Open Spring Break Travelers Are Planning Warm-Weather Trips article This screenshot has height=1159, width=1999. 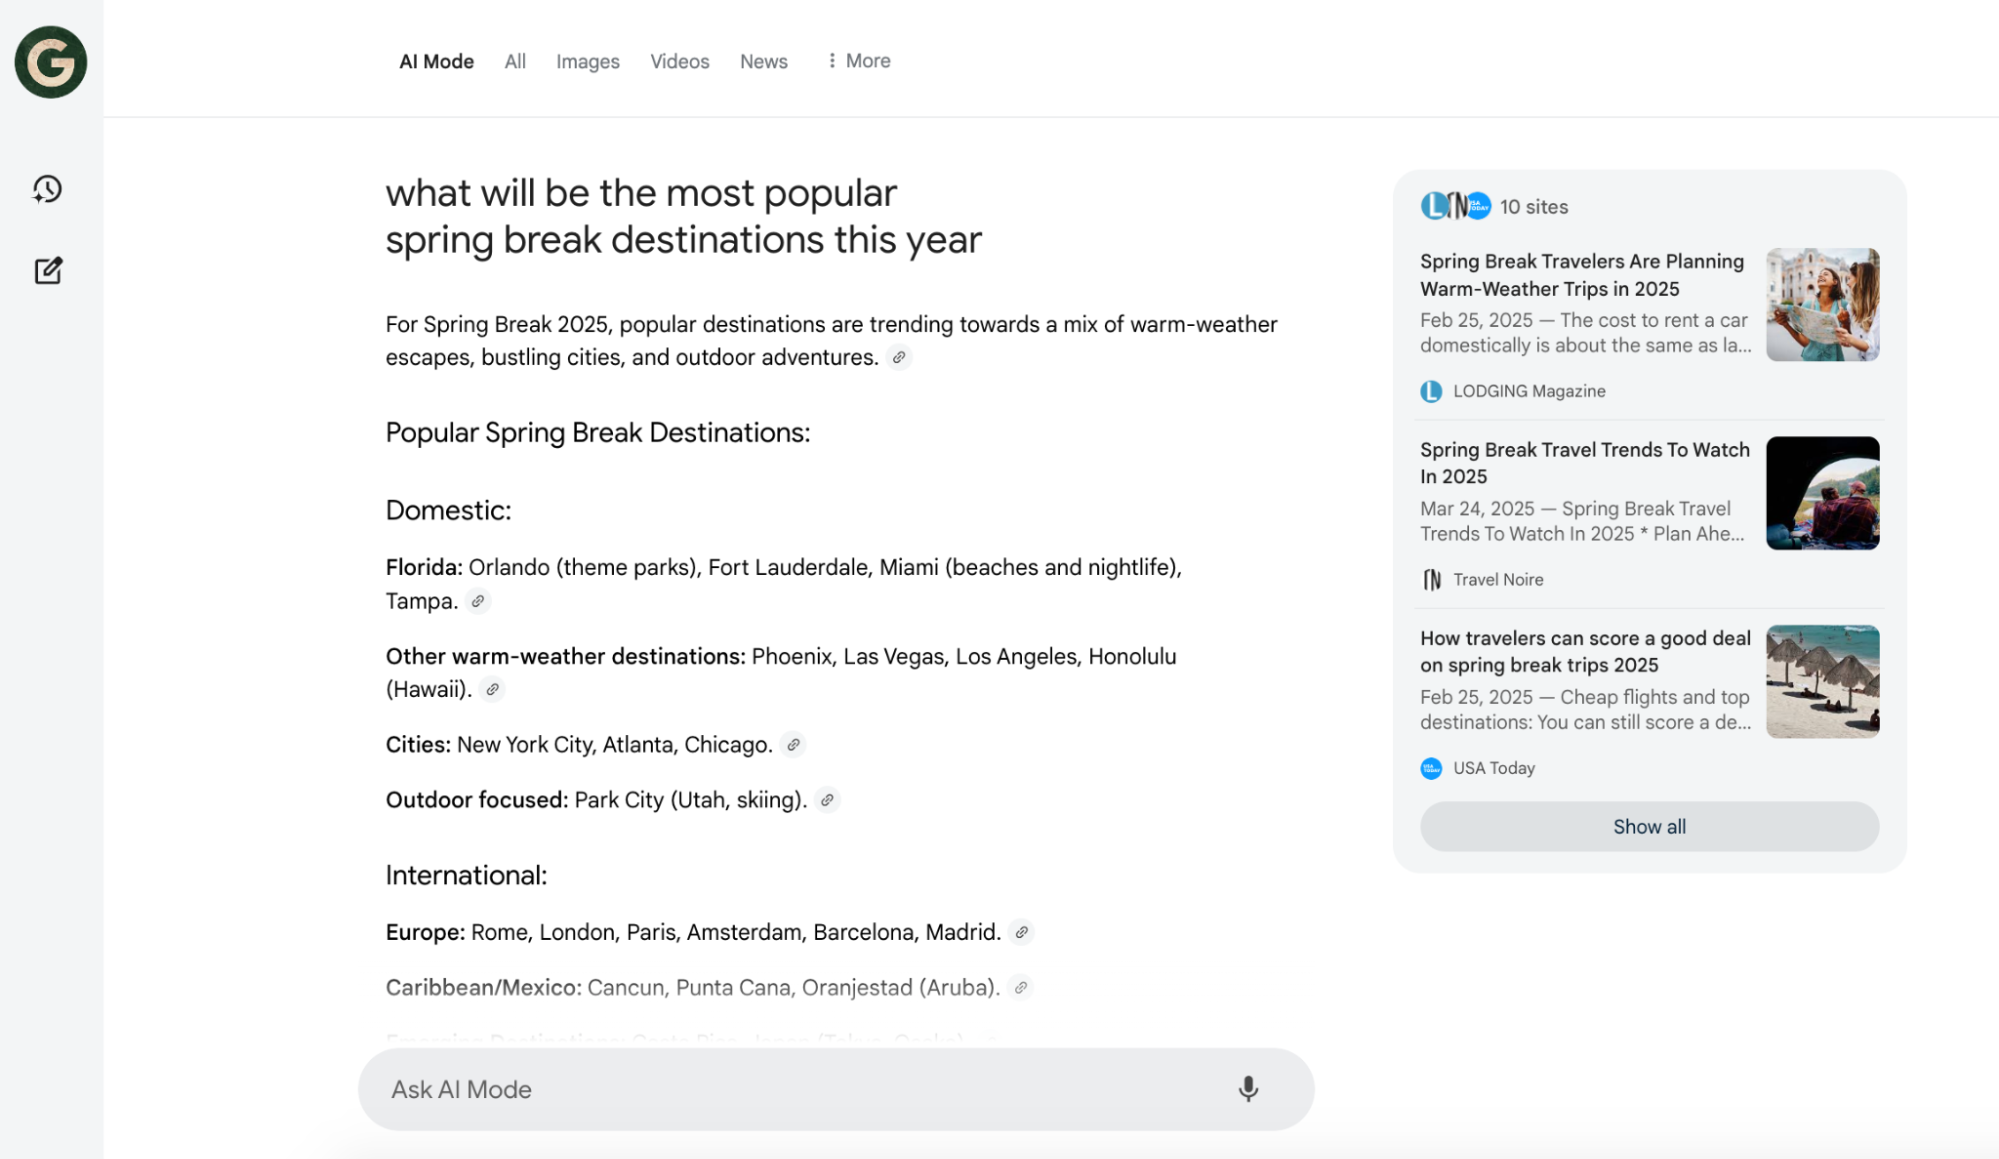pos(1582,275)
